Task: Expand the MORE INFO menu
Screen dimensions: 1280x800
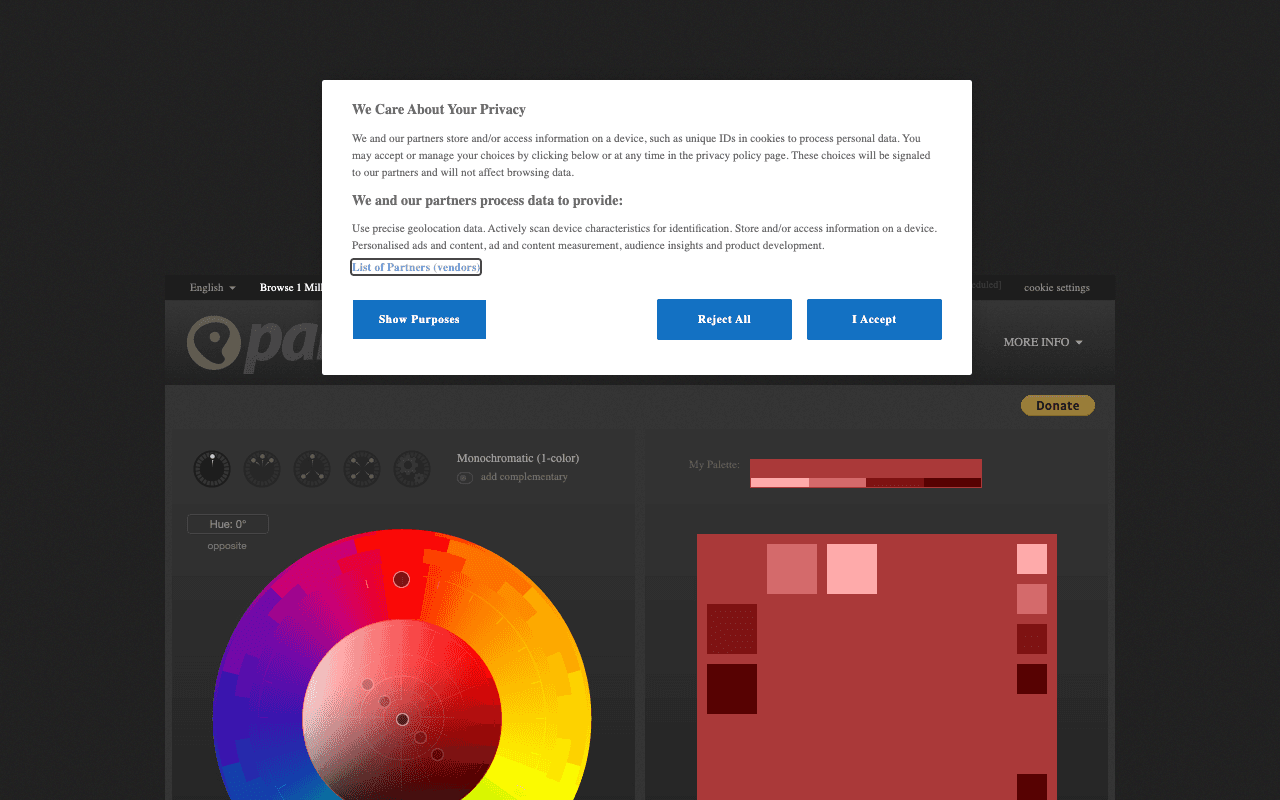Action: click(1043, 342)
